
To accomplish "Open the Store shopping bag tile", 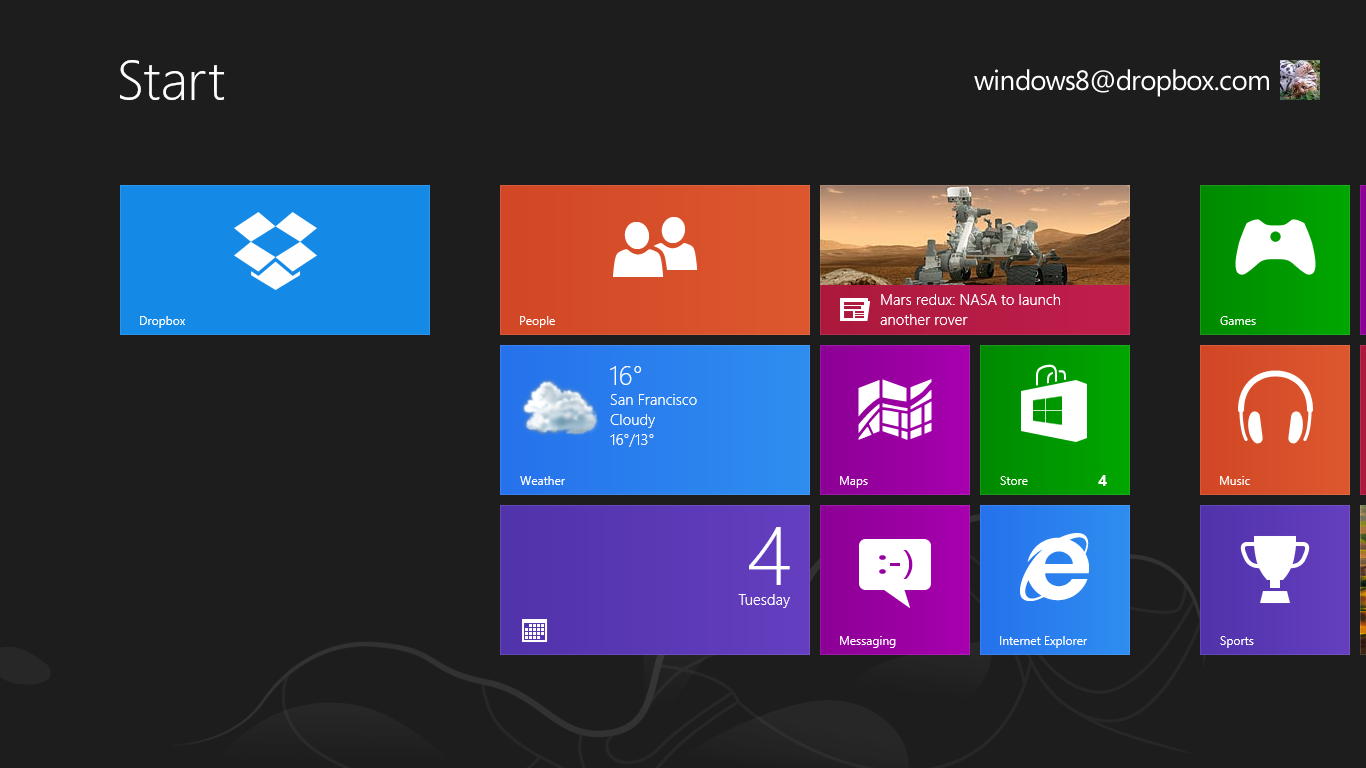I will point(1055,420).
